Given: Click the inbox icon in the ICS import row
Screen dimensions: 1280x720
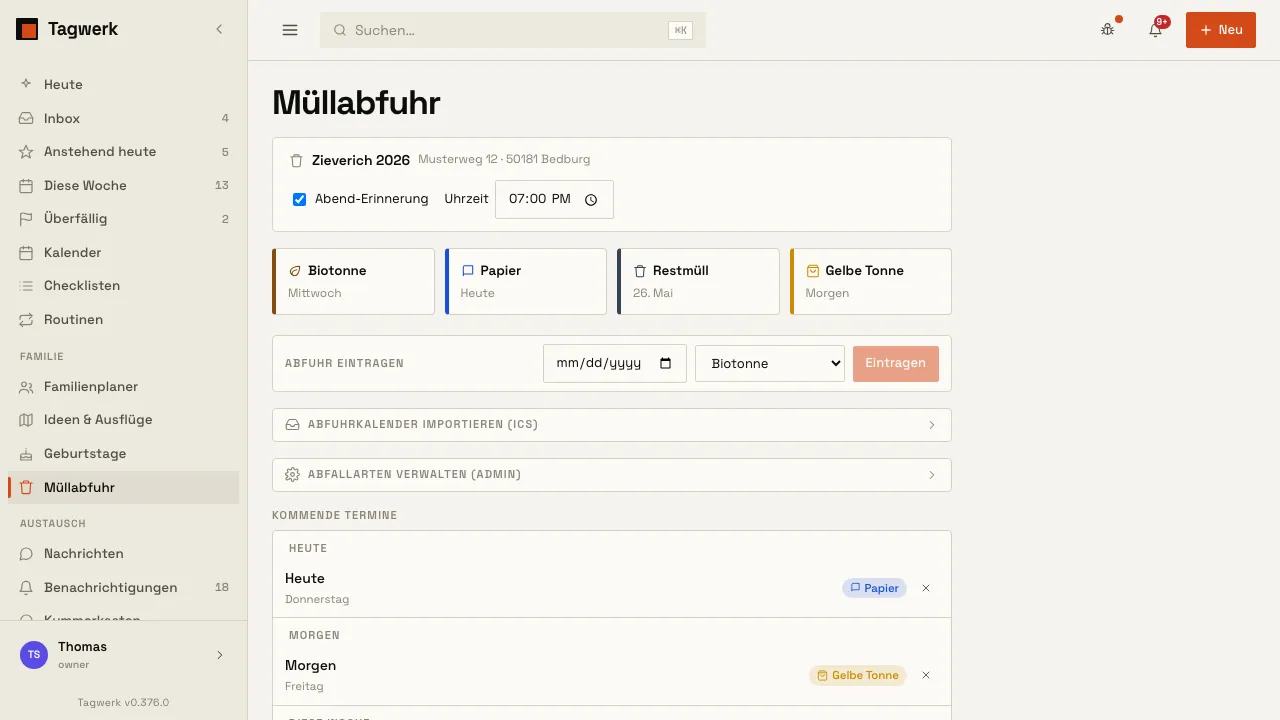Looking at the screenshot, I should (293, 425).
